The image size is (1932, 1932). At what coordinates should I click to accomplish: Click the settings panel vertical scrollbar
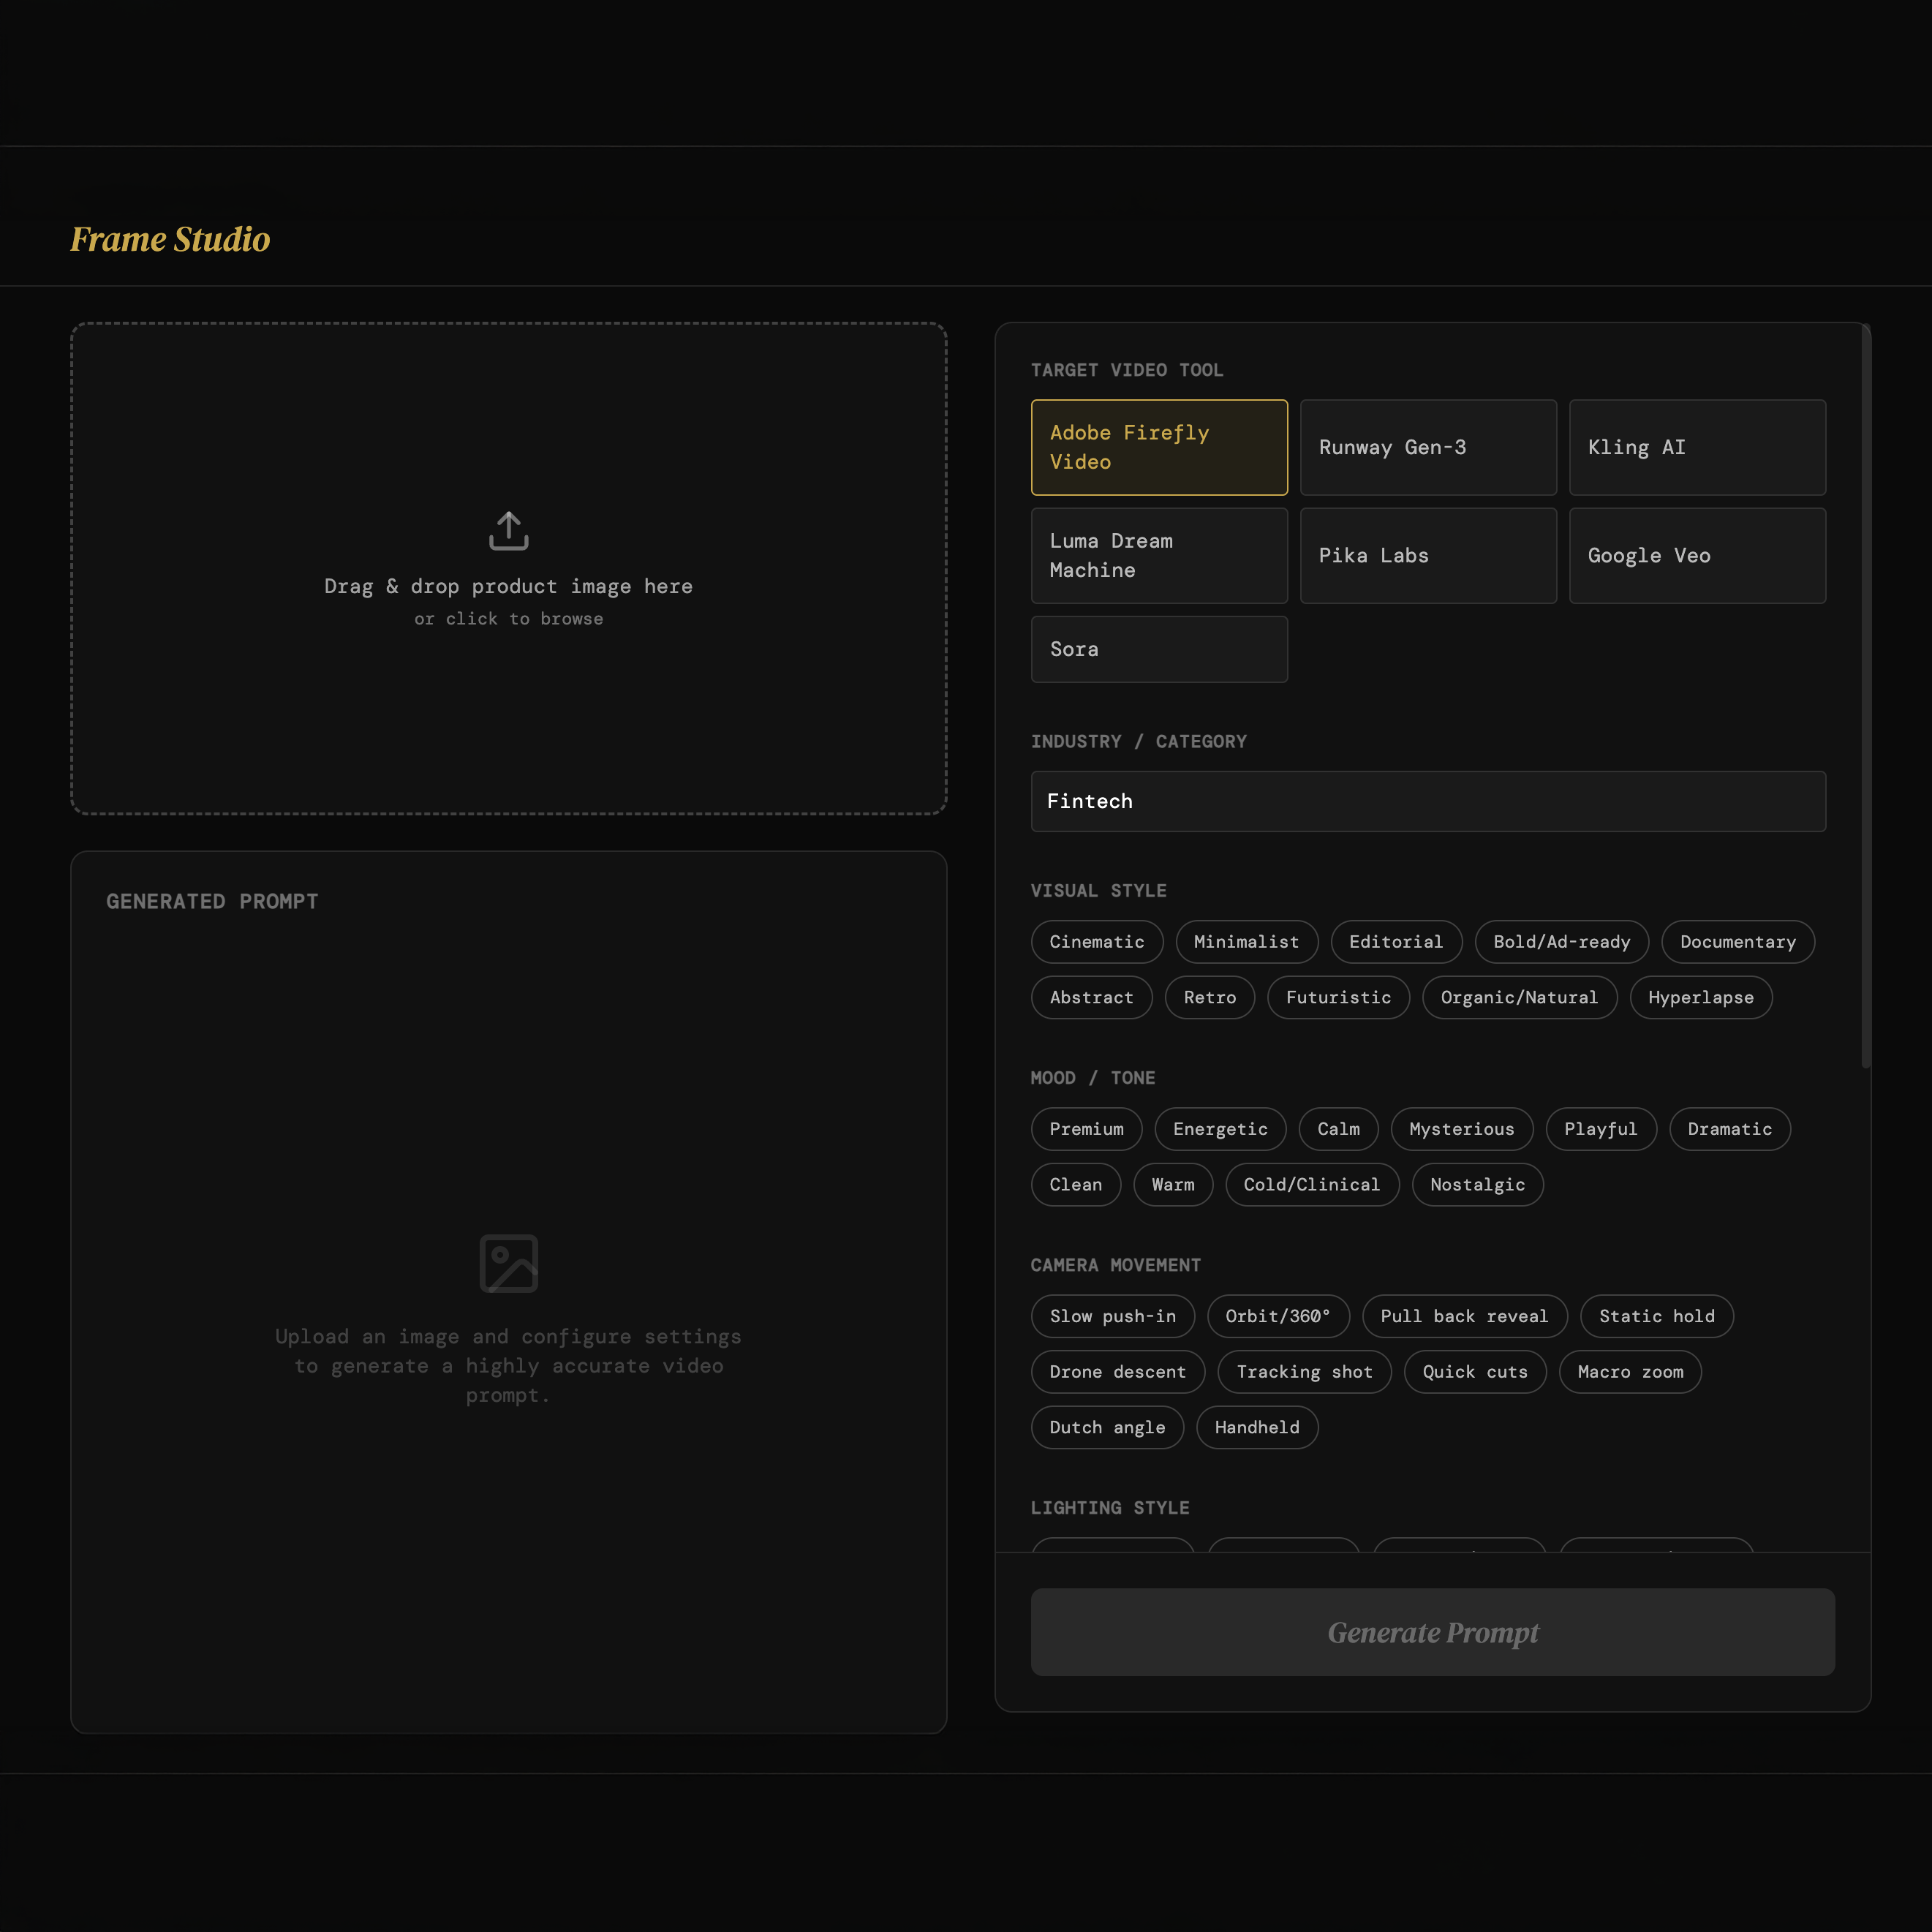1865,696
